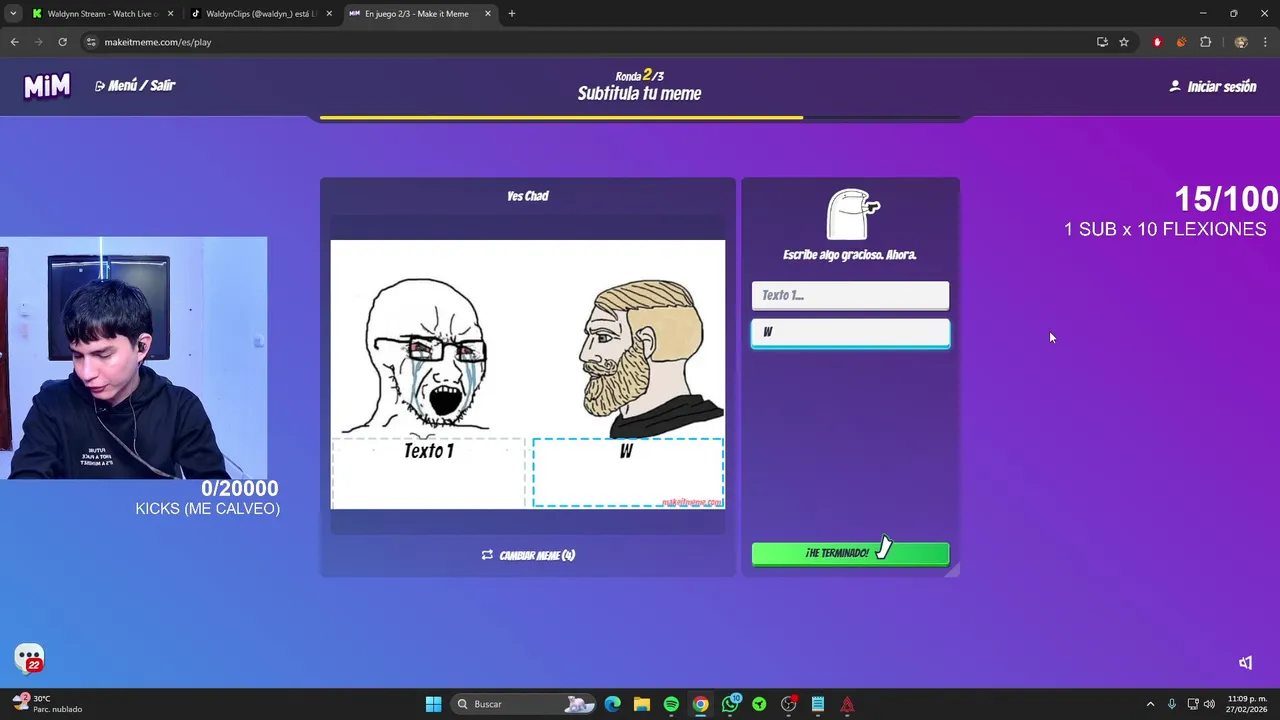Switch to WaldynClips TikTok tab
The height and width of the screenshot is (720, 1280).
point(260,14)
